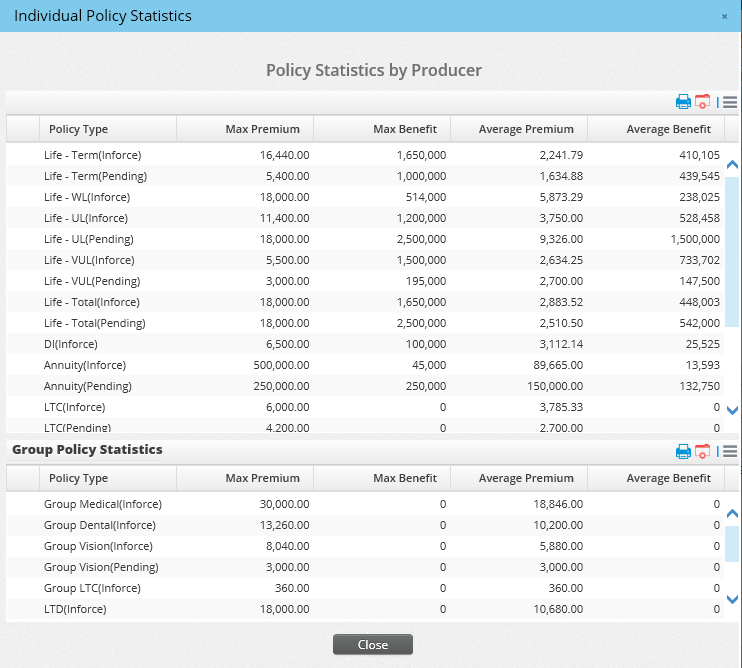
Task: Select the Life - VUL(Inforce) row label
Action: (x=89, y=260)
